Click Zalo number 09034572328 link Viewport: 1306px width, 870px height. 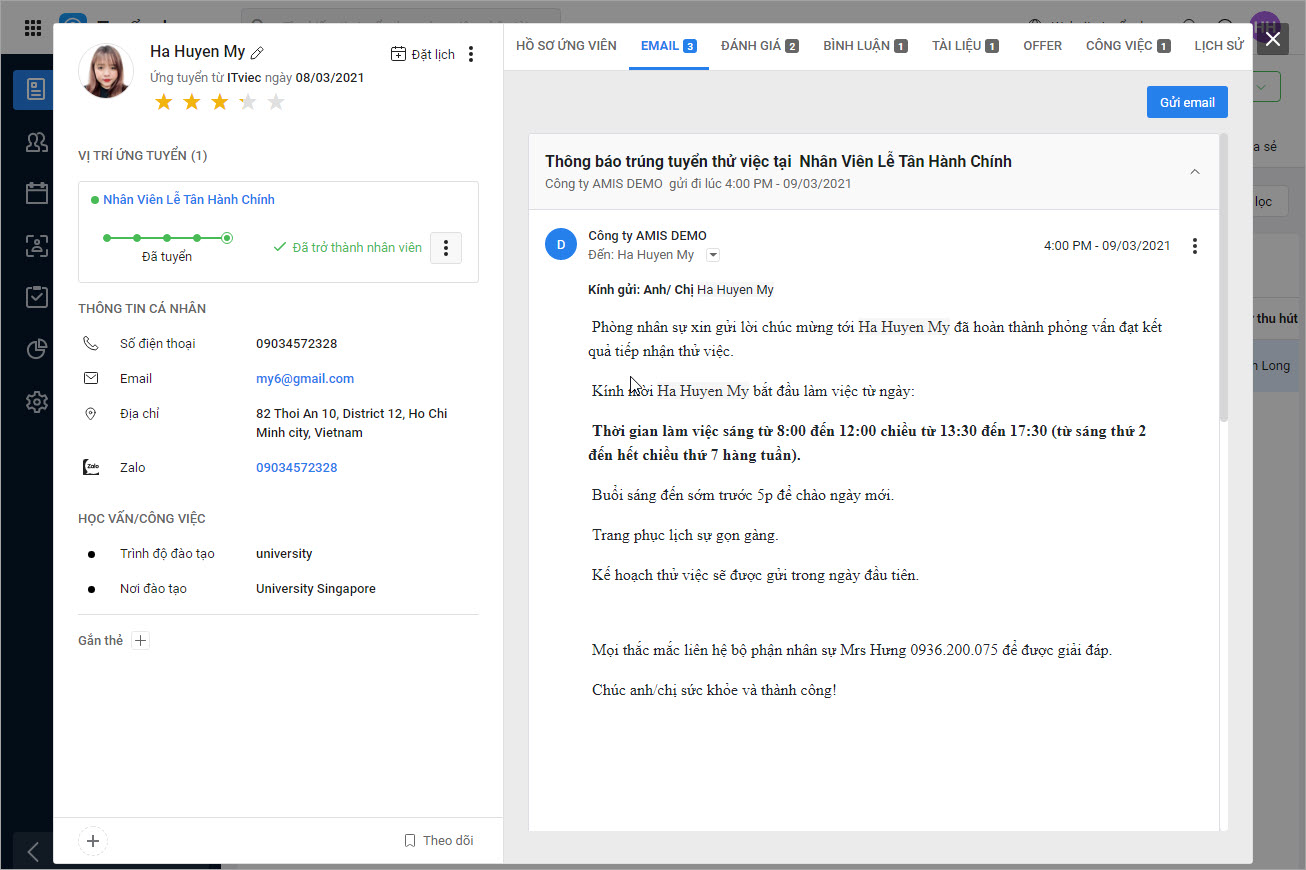(296, 468)
